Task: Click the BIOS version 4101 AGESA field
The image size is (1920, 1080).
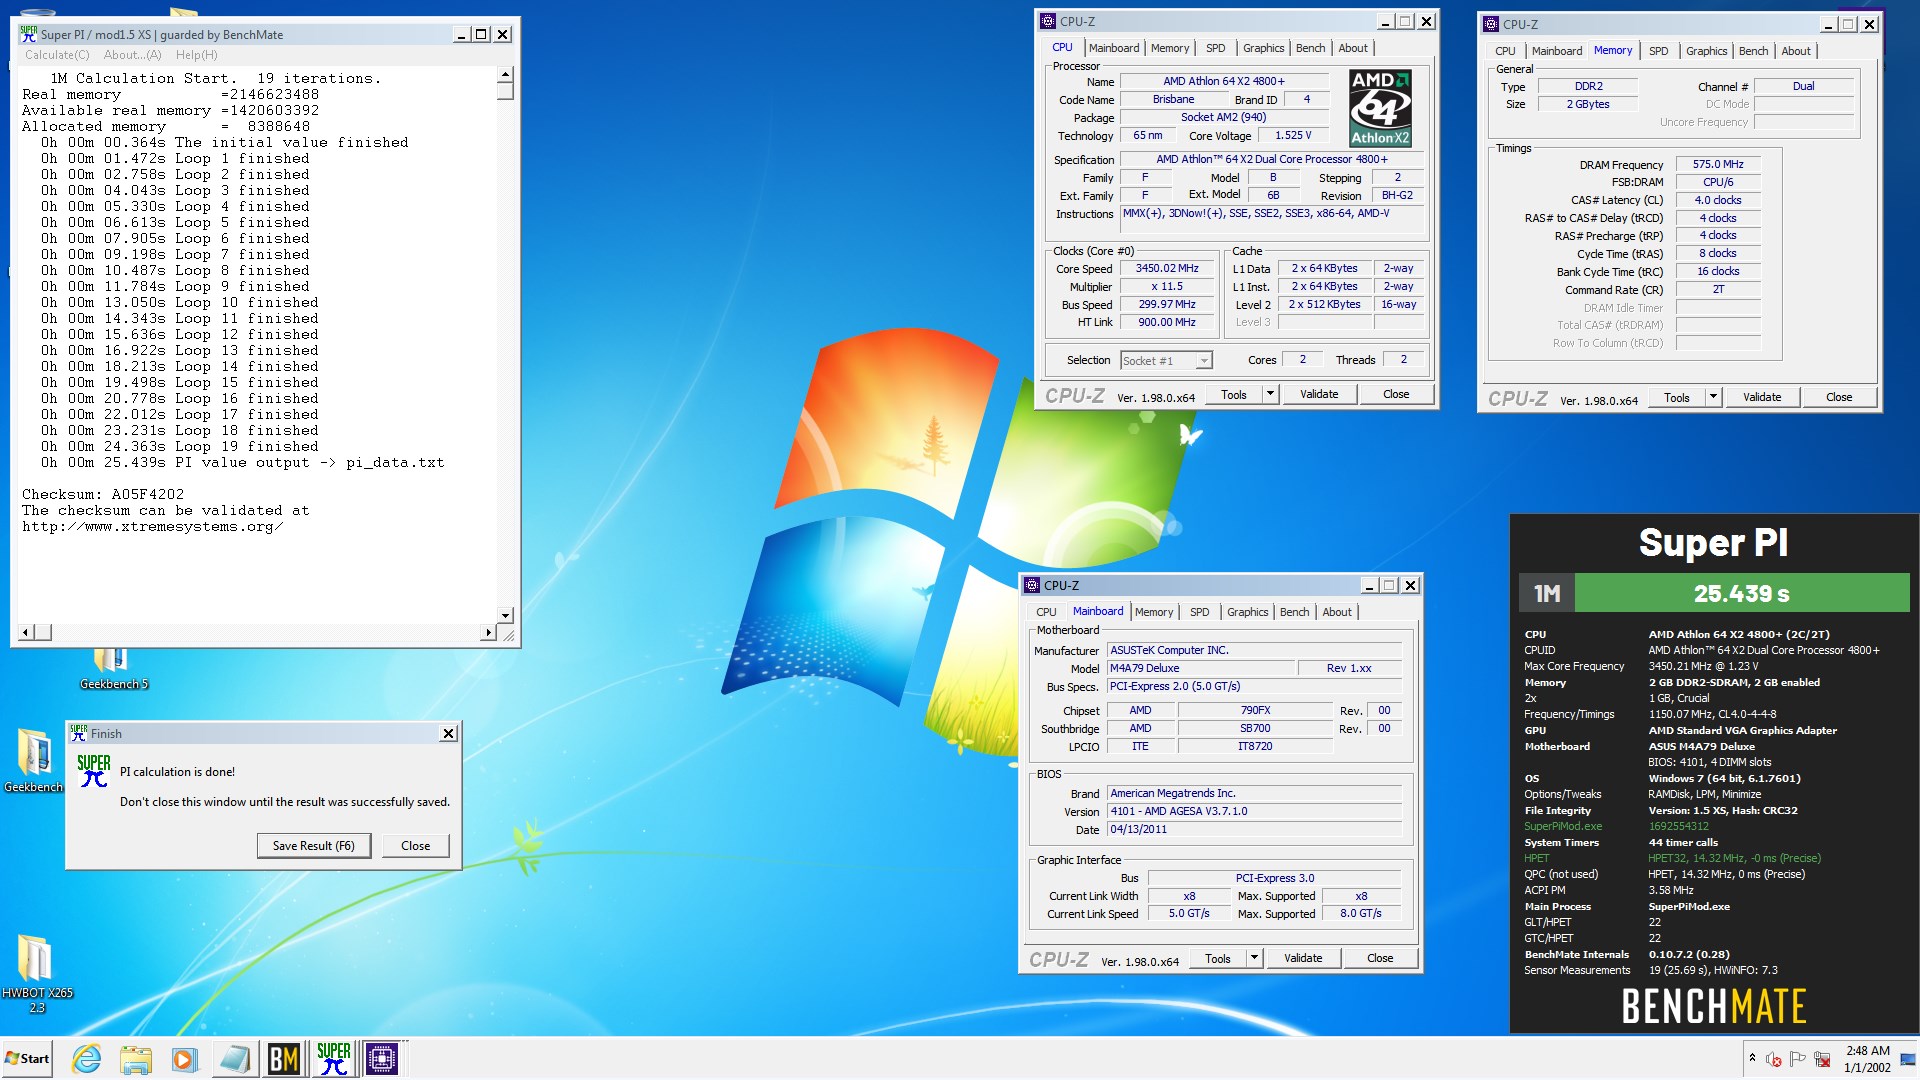Action: (x=1254, y=811)
